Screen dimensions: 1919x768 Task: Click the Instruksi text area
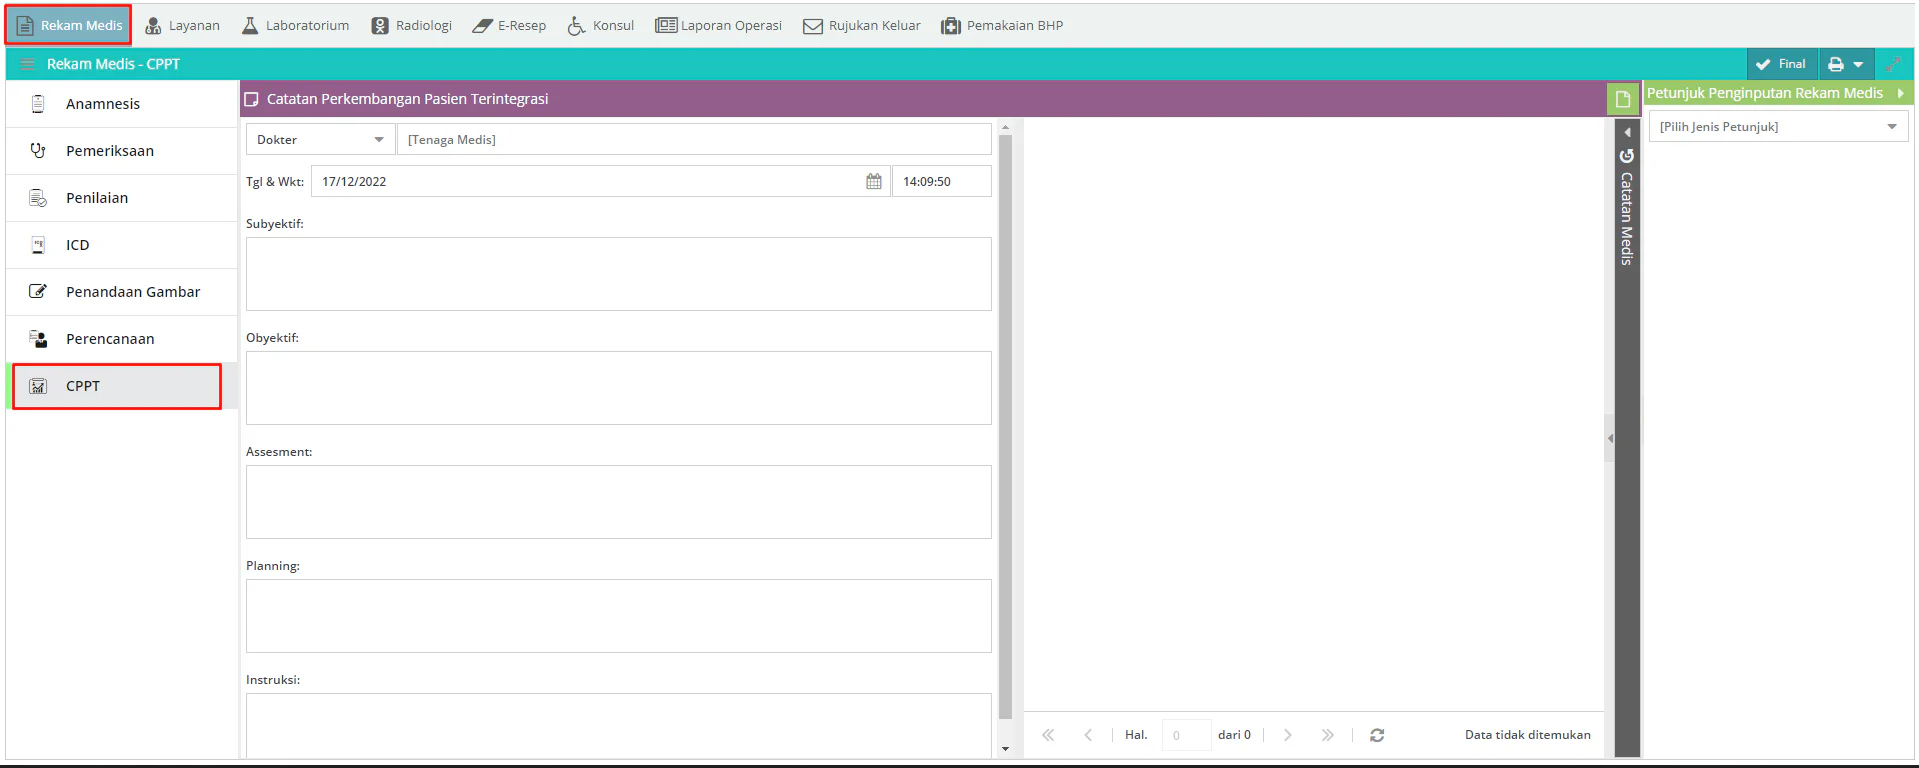[x=619, y=726]
